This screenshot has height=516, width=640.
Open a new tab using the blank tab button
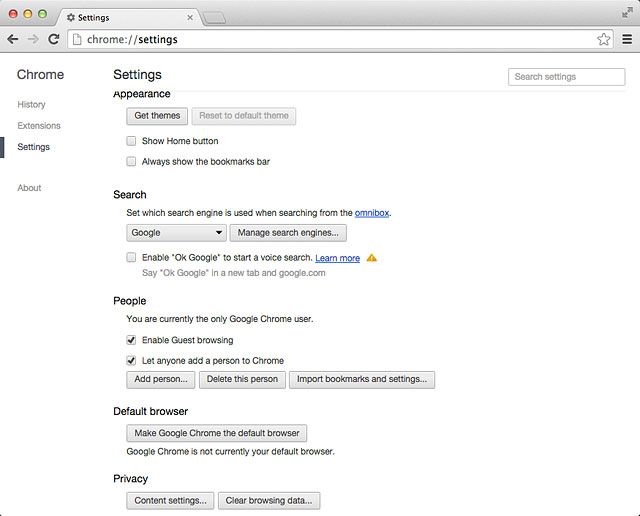click(x=214, y=18)
